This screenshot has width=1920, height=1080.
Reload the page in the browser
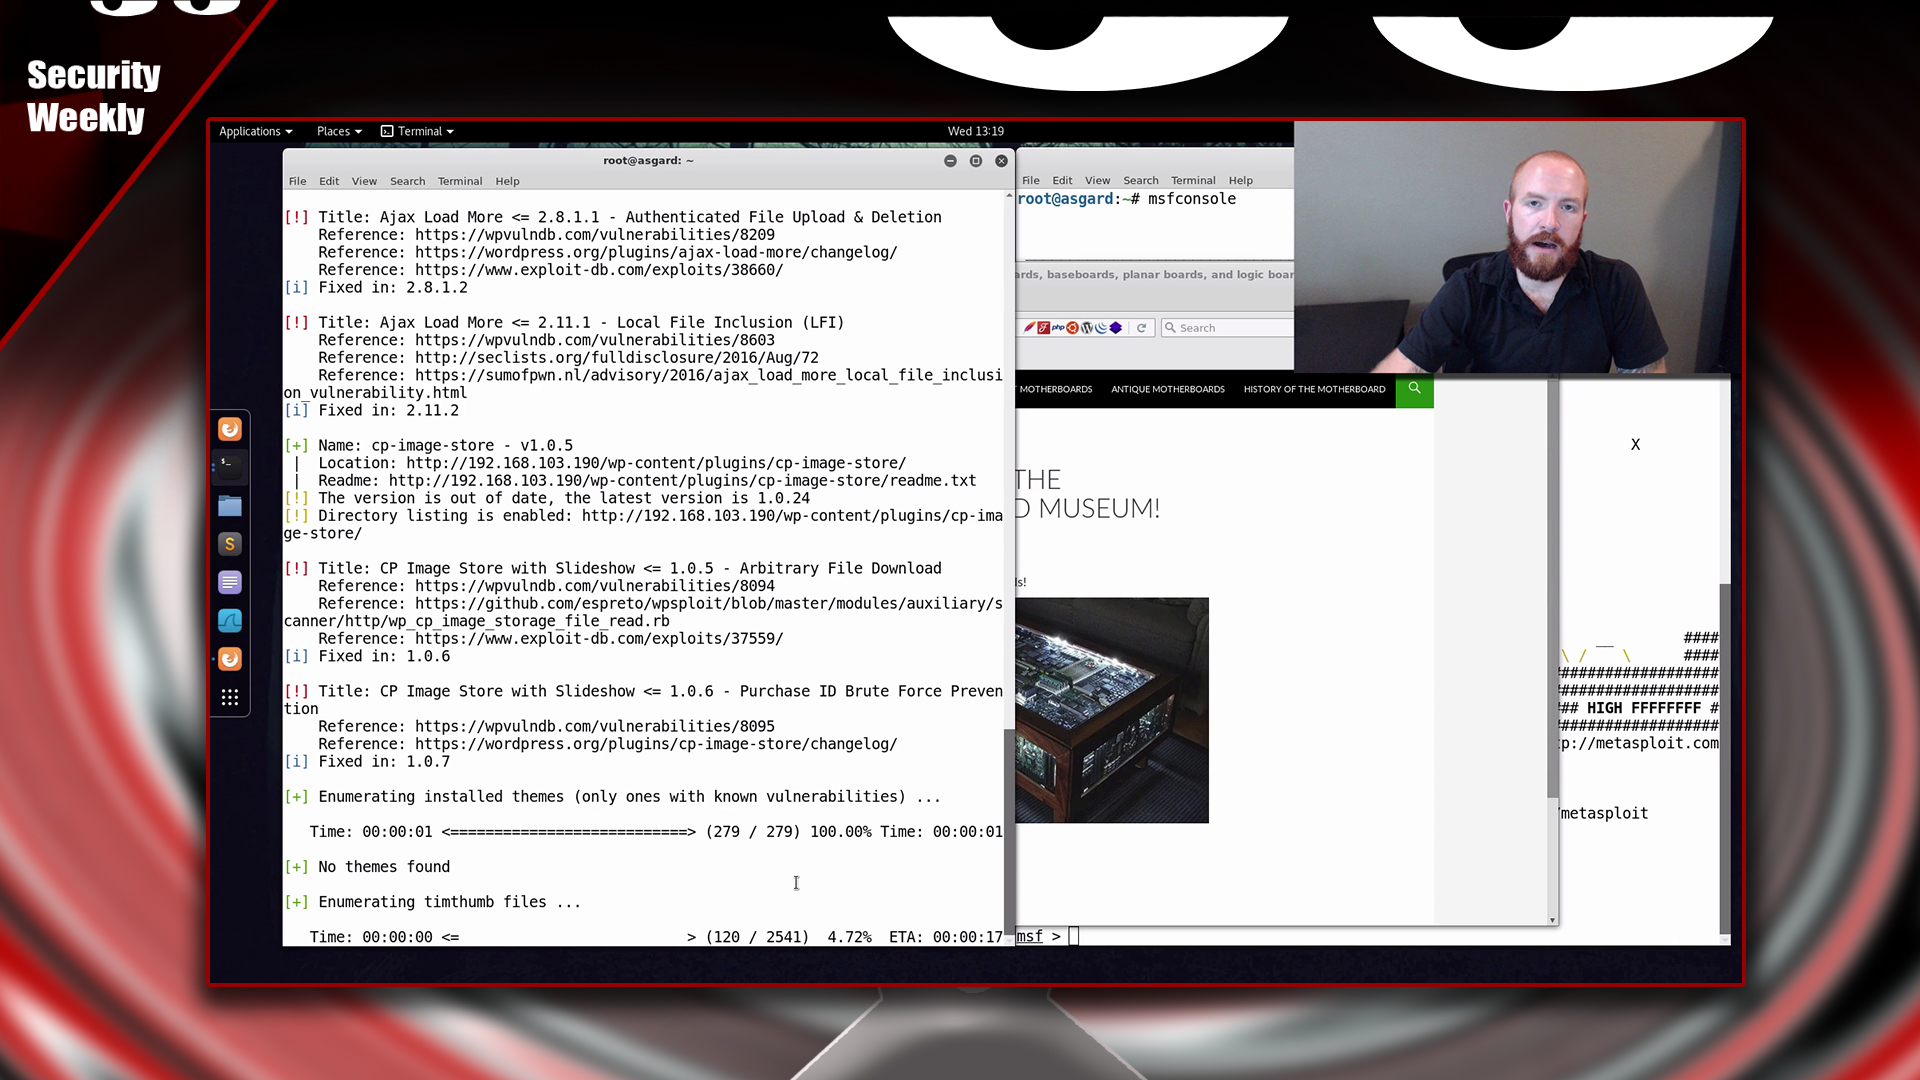point(1141,328)
